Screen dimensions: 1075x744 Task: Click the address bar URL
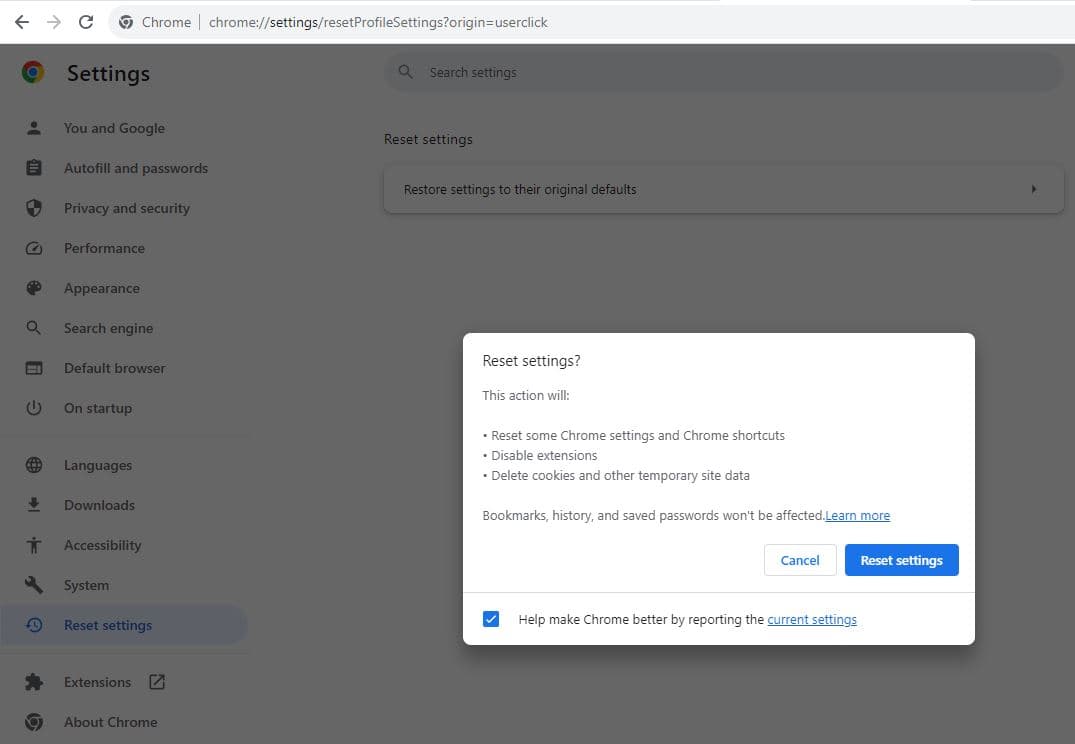(378, 22)
